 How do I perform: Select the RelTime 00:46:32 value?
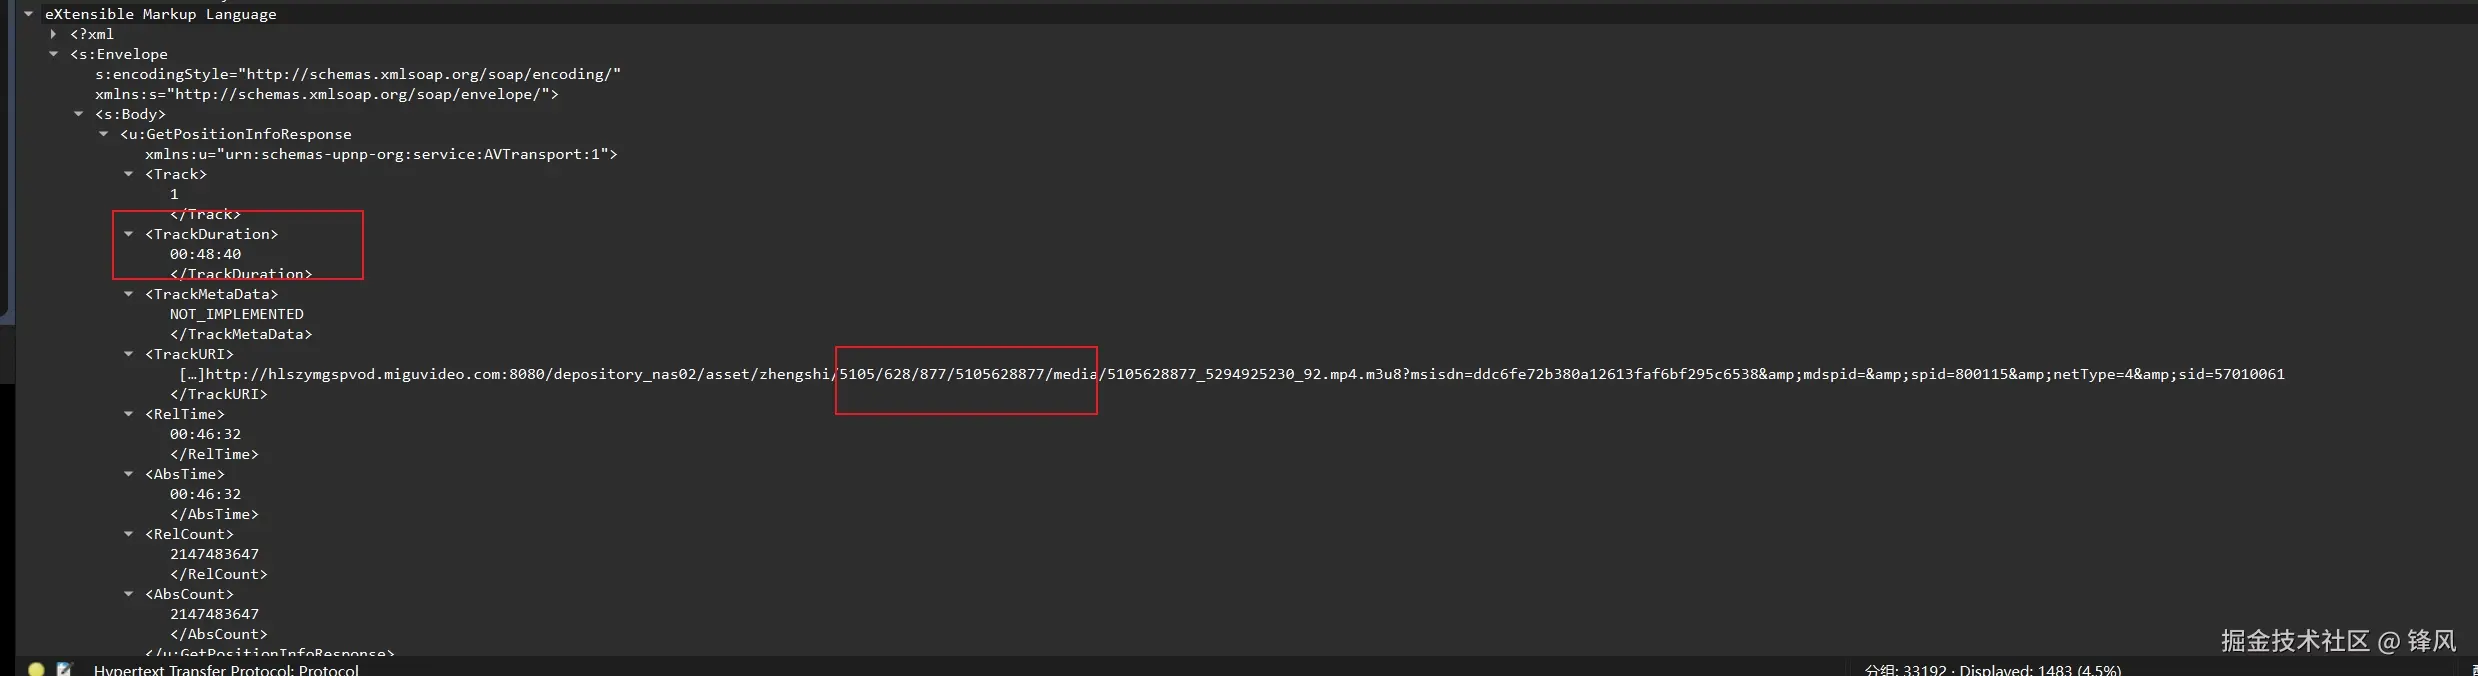205,434
